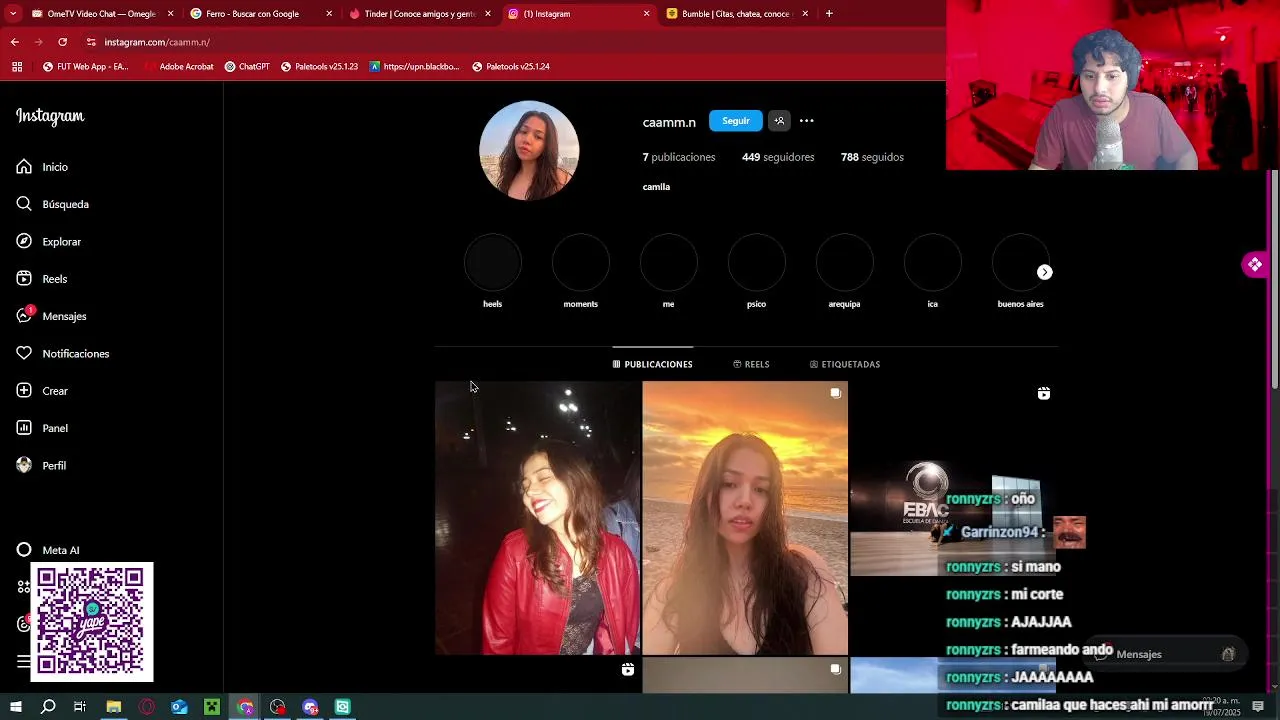Open the Adobe Acrobat bookmark

click(178, 67)
